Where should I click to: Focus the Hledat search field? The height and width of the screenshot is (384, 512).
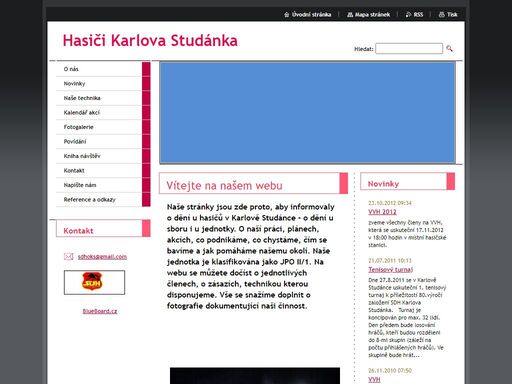pyautogui.click(x=409, y=49)
